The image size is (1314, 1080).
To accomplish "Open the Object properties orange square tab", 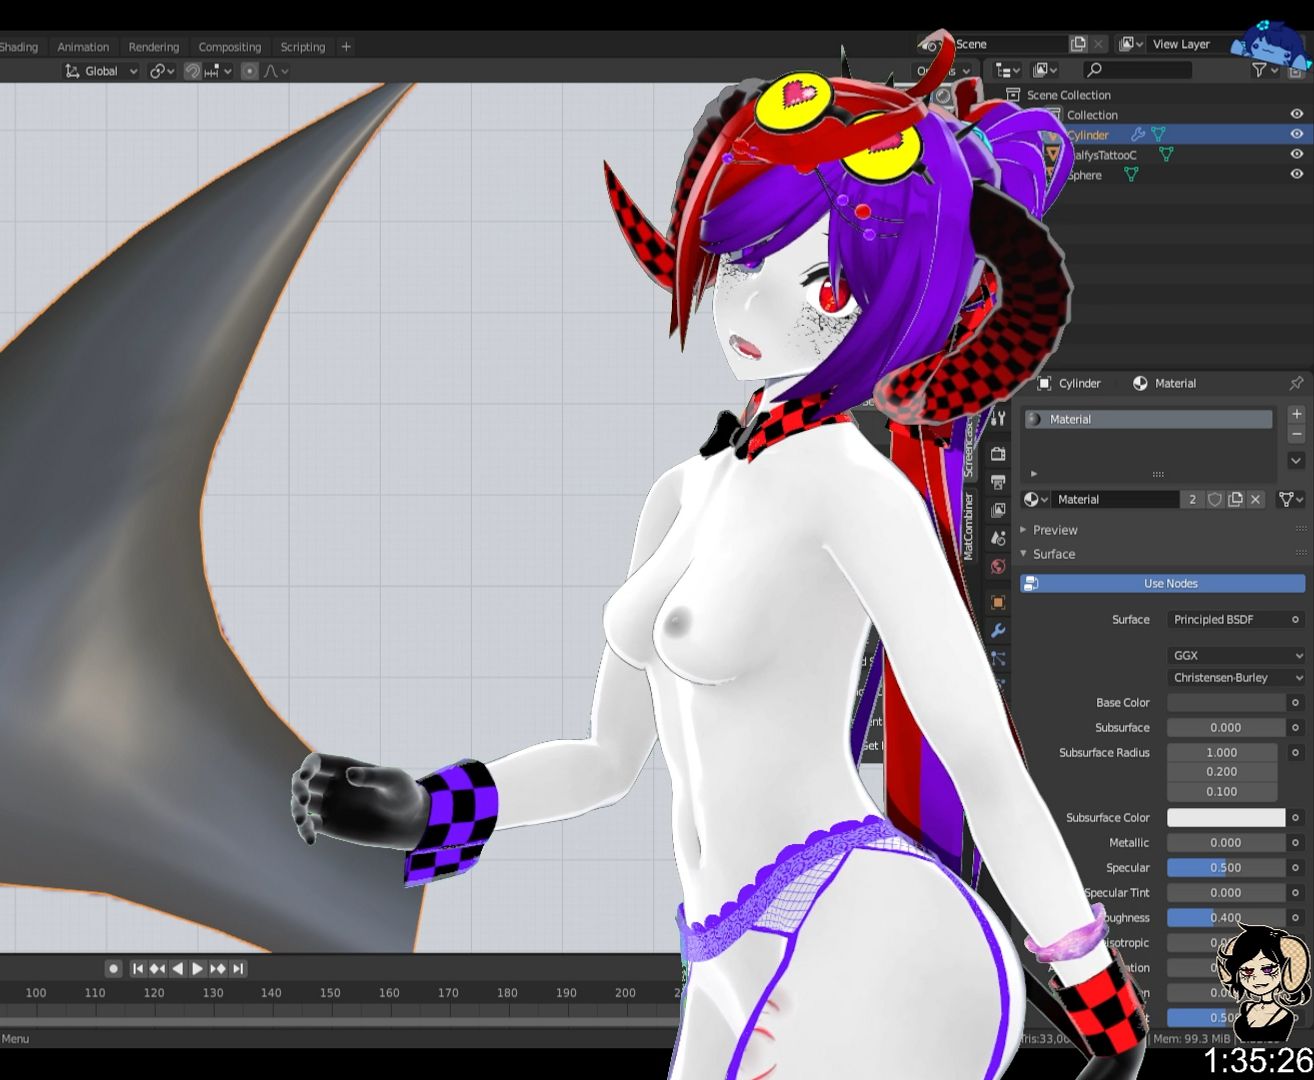I will click(x=998, y=603).
